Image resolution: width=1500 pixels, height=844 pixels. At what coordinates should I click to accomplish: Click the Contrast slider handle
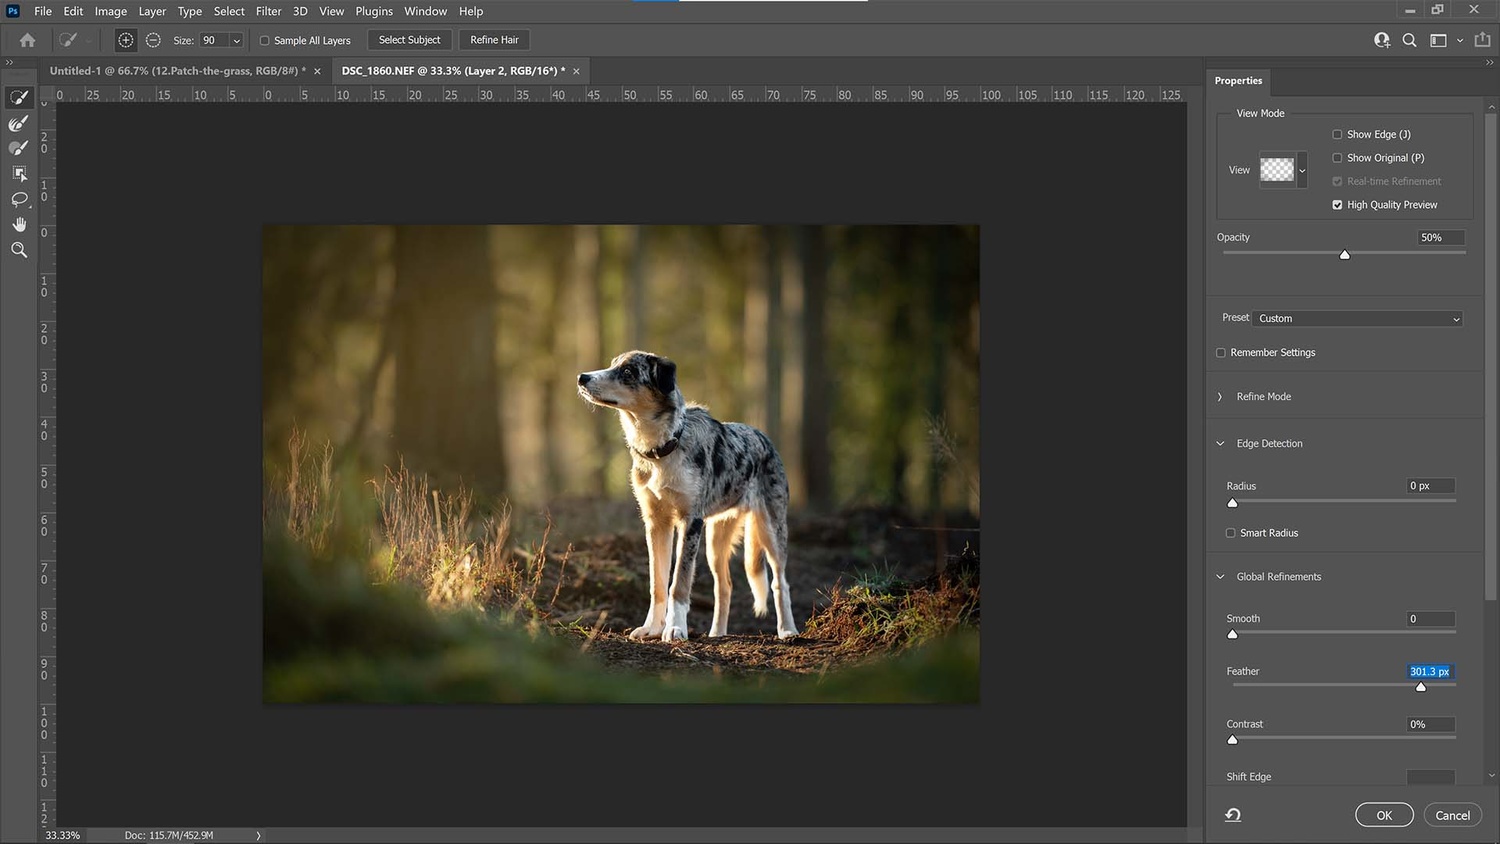click(1232, 740)
